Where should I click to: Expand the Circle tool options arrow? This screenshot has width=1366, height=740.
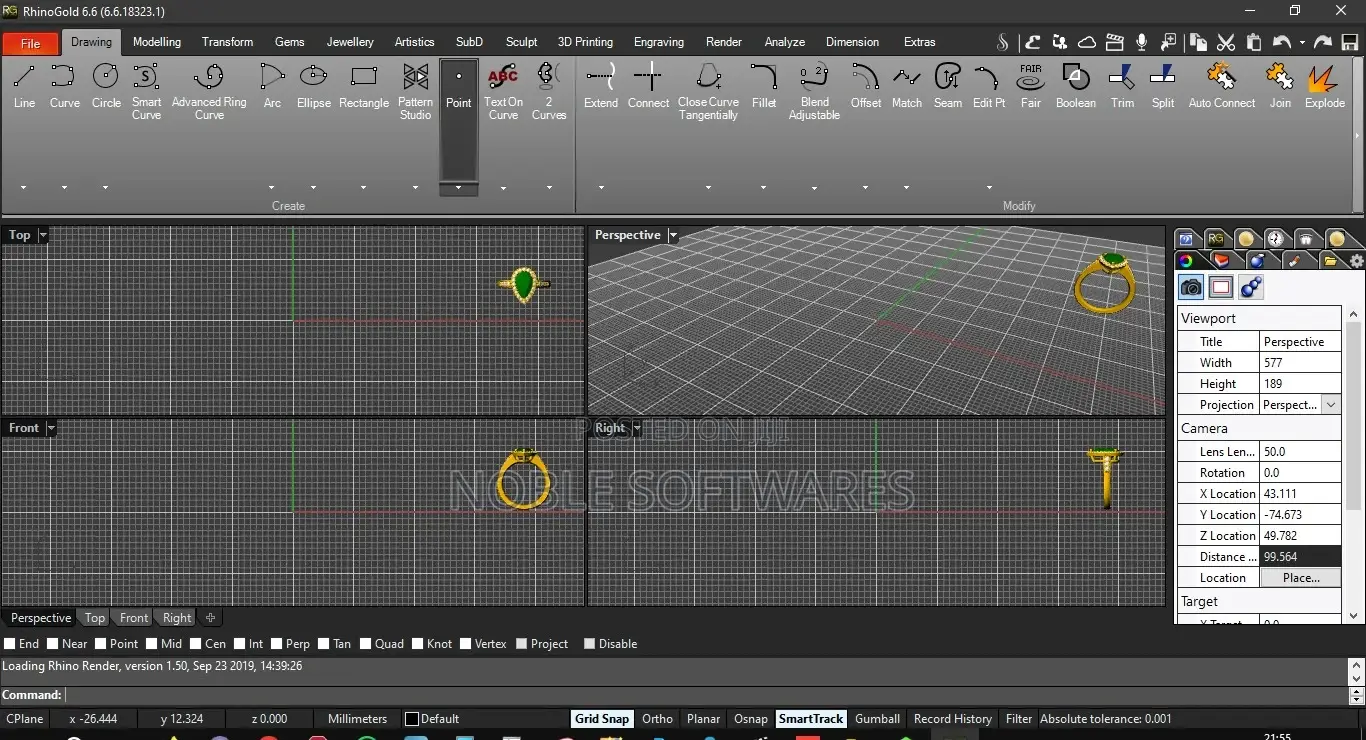point(105,187)
